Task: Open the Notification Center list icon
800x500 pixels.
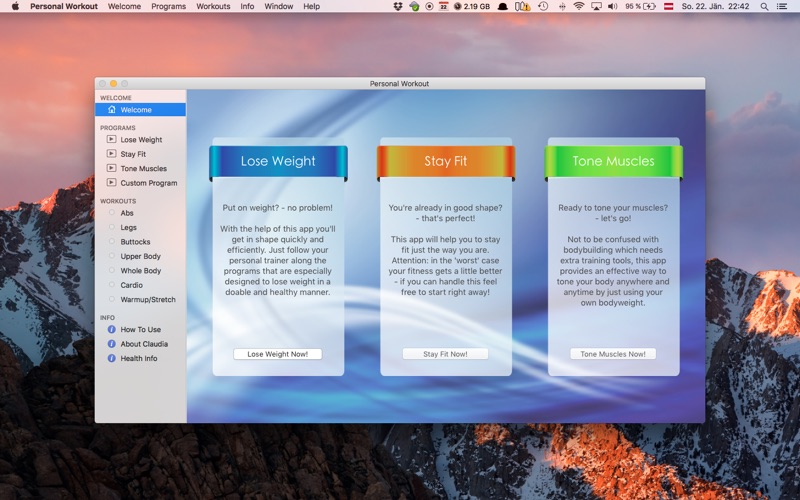Action: [781, 7]
